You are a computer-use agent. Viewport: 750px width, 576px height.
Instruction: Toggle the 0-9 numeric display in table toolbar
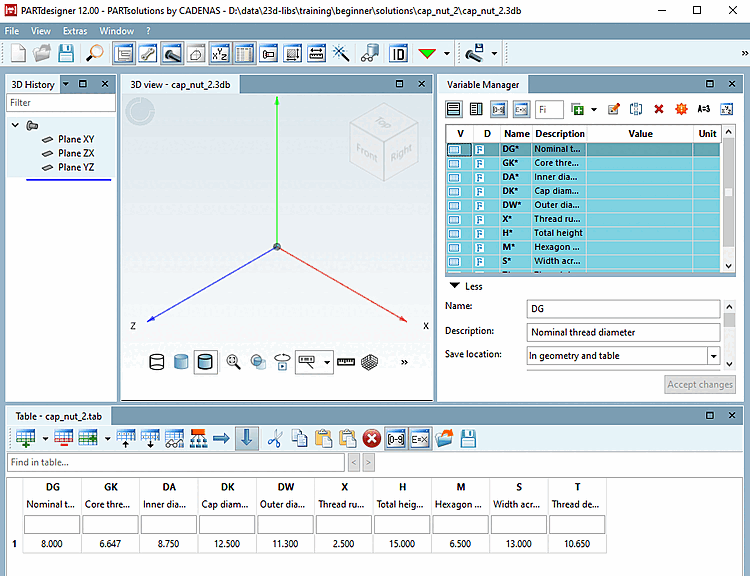396,438
